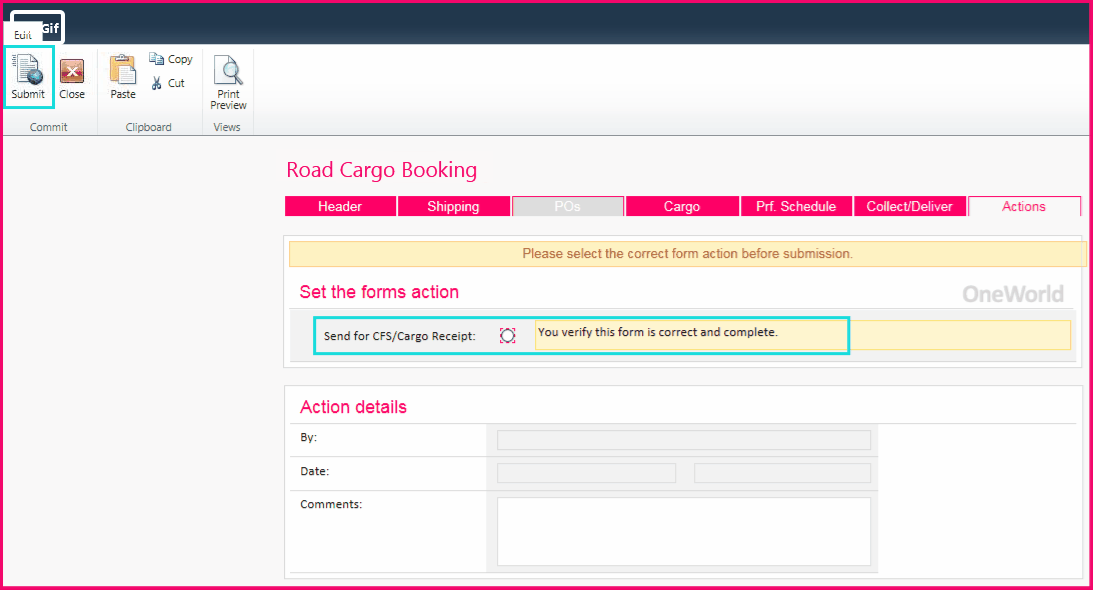1093x590 pixels.
Task: Select the POs tab
Action: click(567, 206)
